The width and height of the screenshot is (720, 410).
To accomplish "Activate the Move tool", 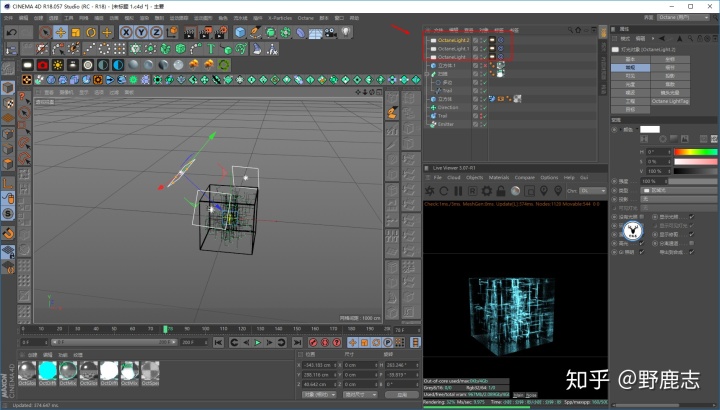I will [x=61, y=32].
